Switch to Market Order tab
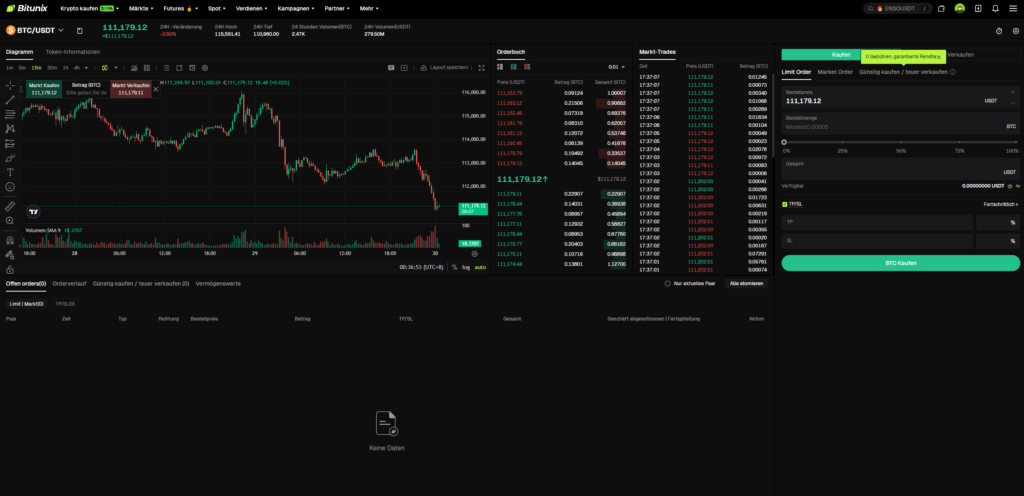 click(835, 72)
